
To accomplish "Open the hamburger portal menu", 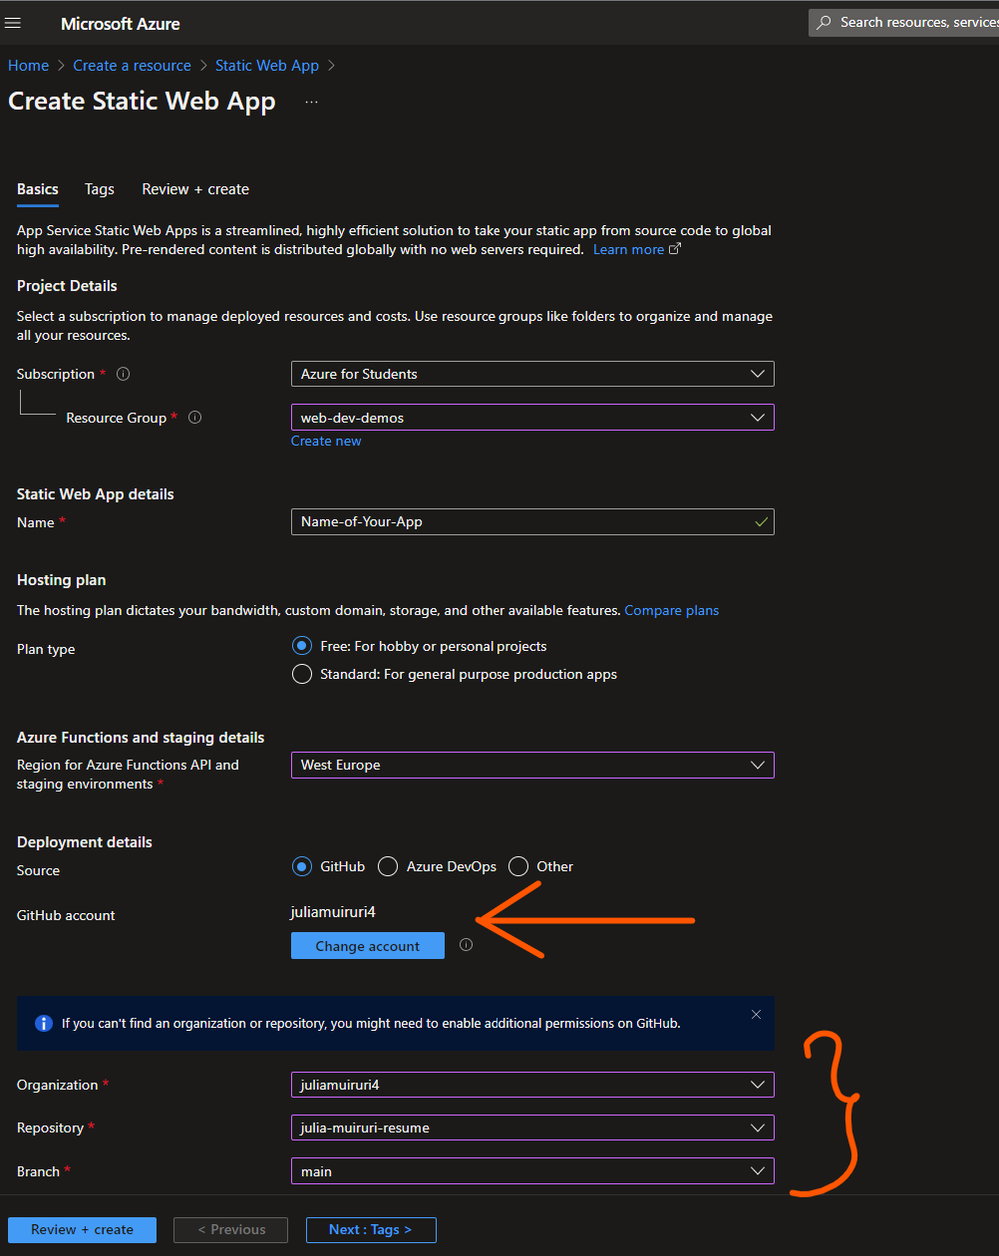I will [13, 23].
